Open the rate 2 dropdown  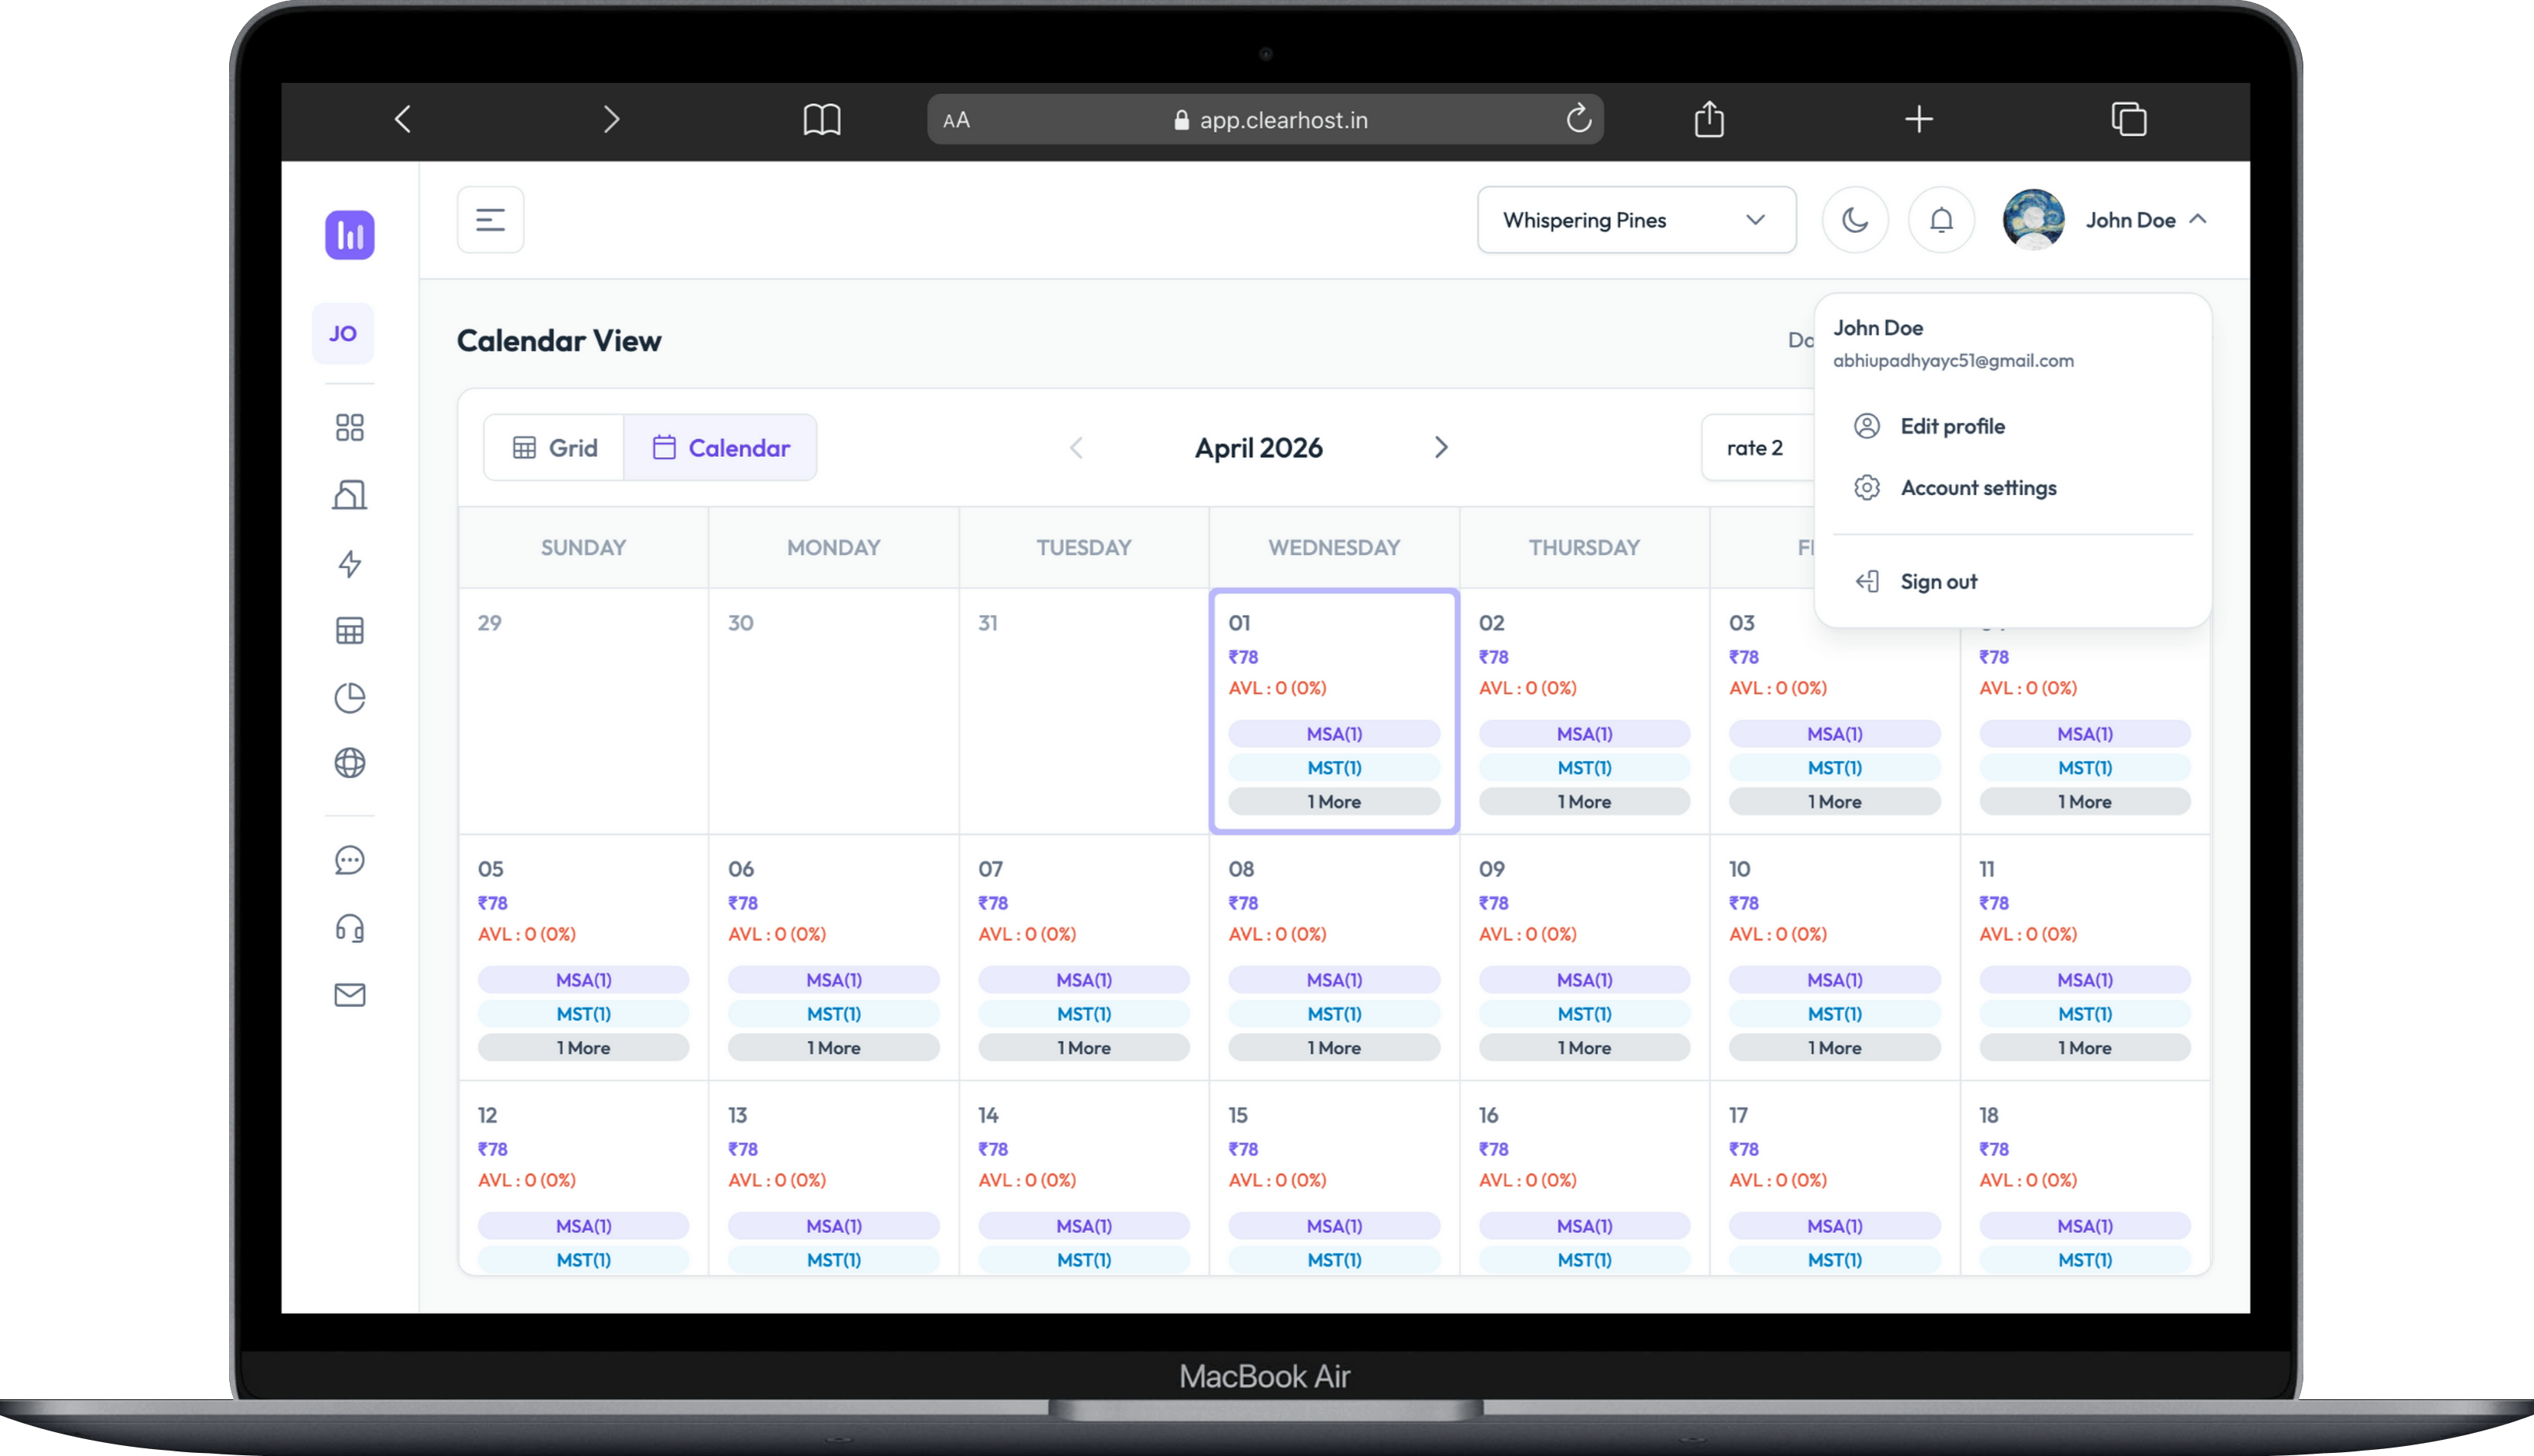tap(1757, 448)
